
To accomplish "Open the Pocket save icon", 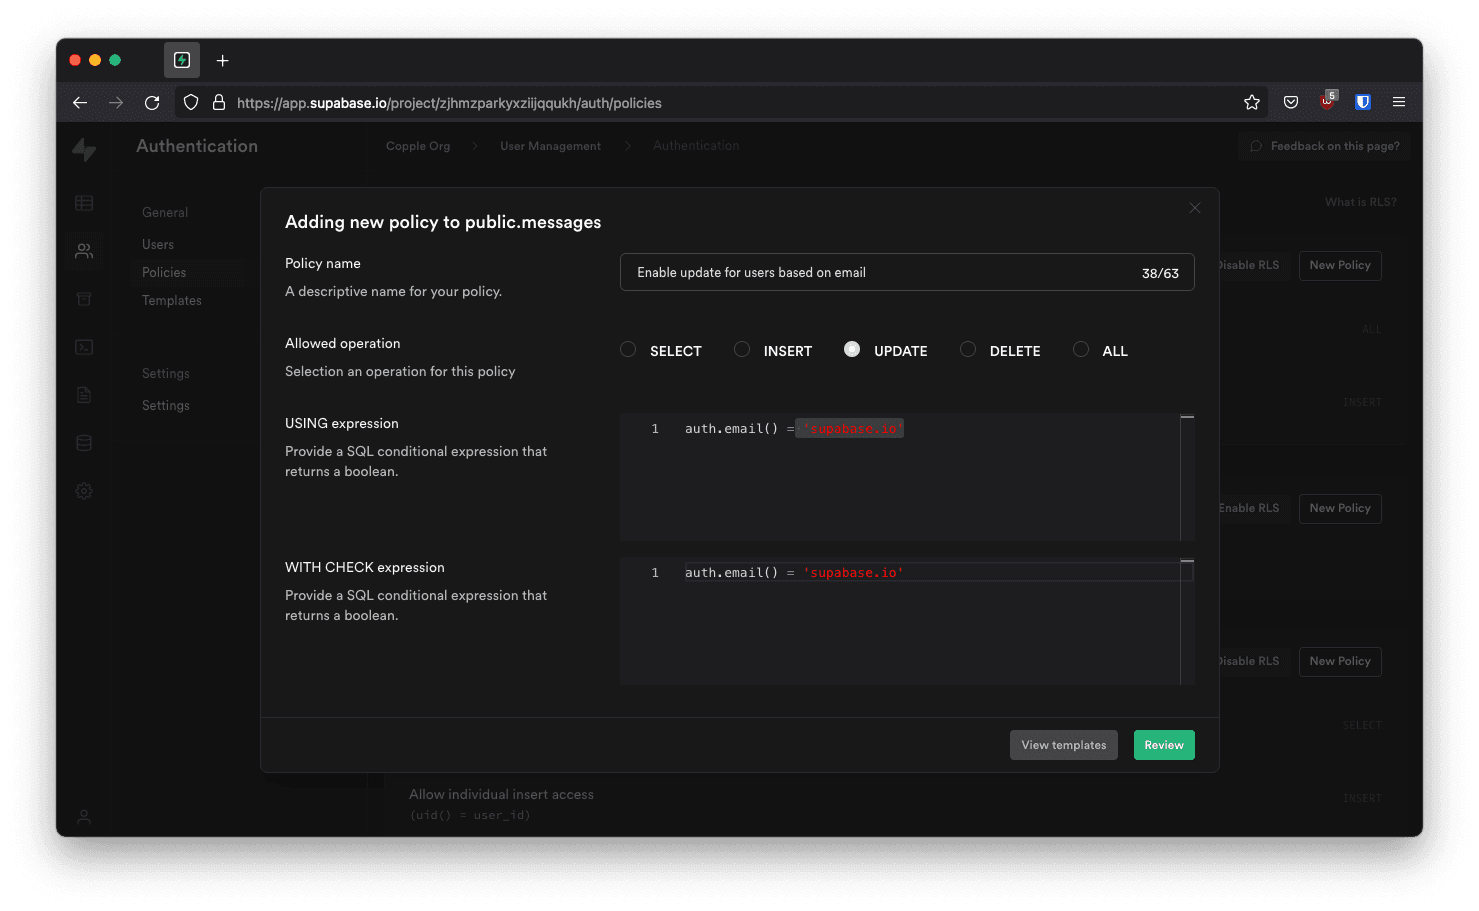I will [1291, 103].
